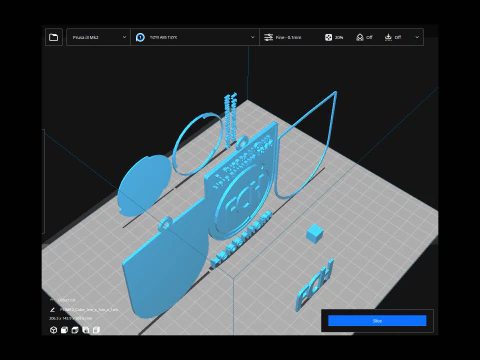The width and height of the screenshot is (480, 360).
Task: Switch to the right side view icon
Action: point(96,330)
